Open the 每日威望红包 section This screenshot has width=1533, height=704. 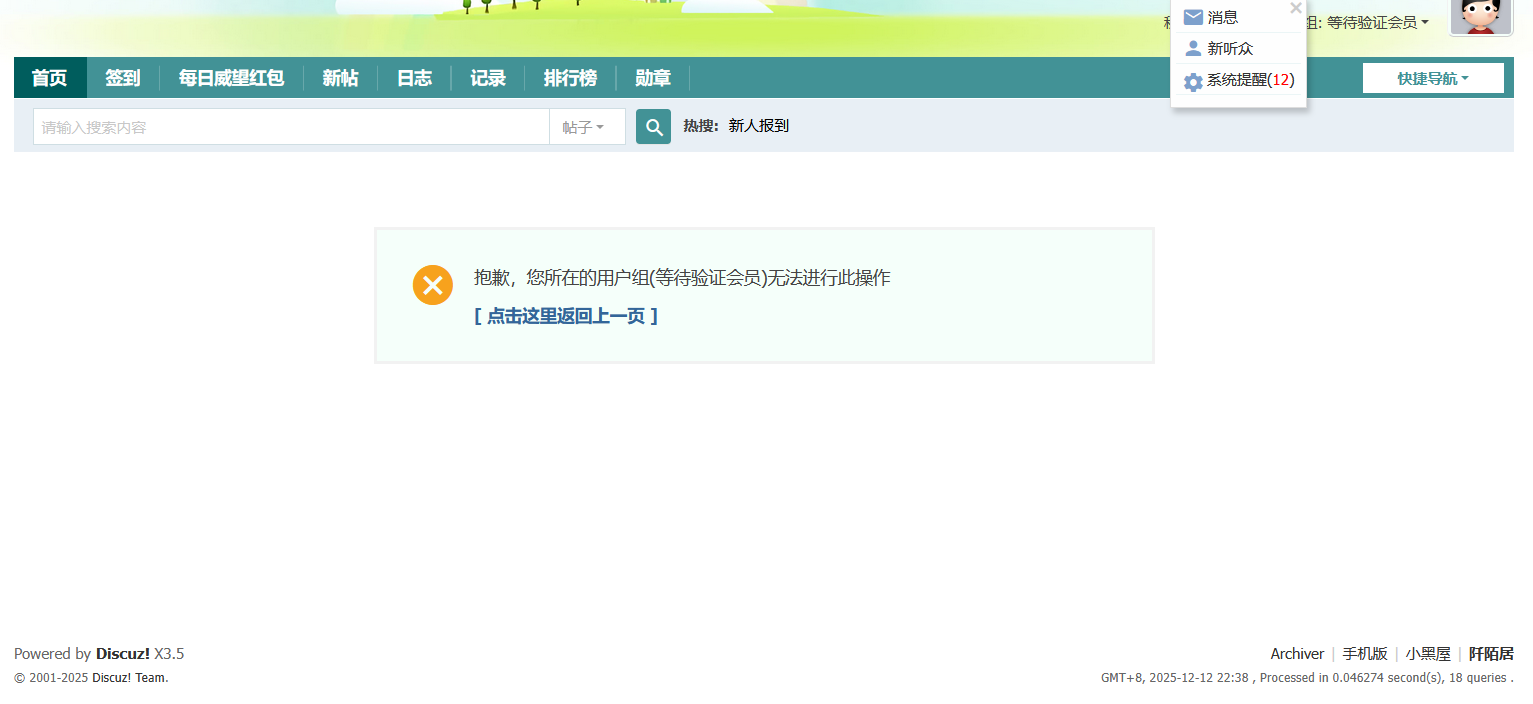(x=230, y=77)
